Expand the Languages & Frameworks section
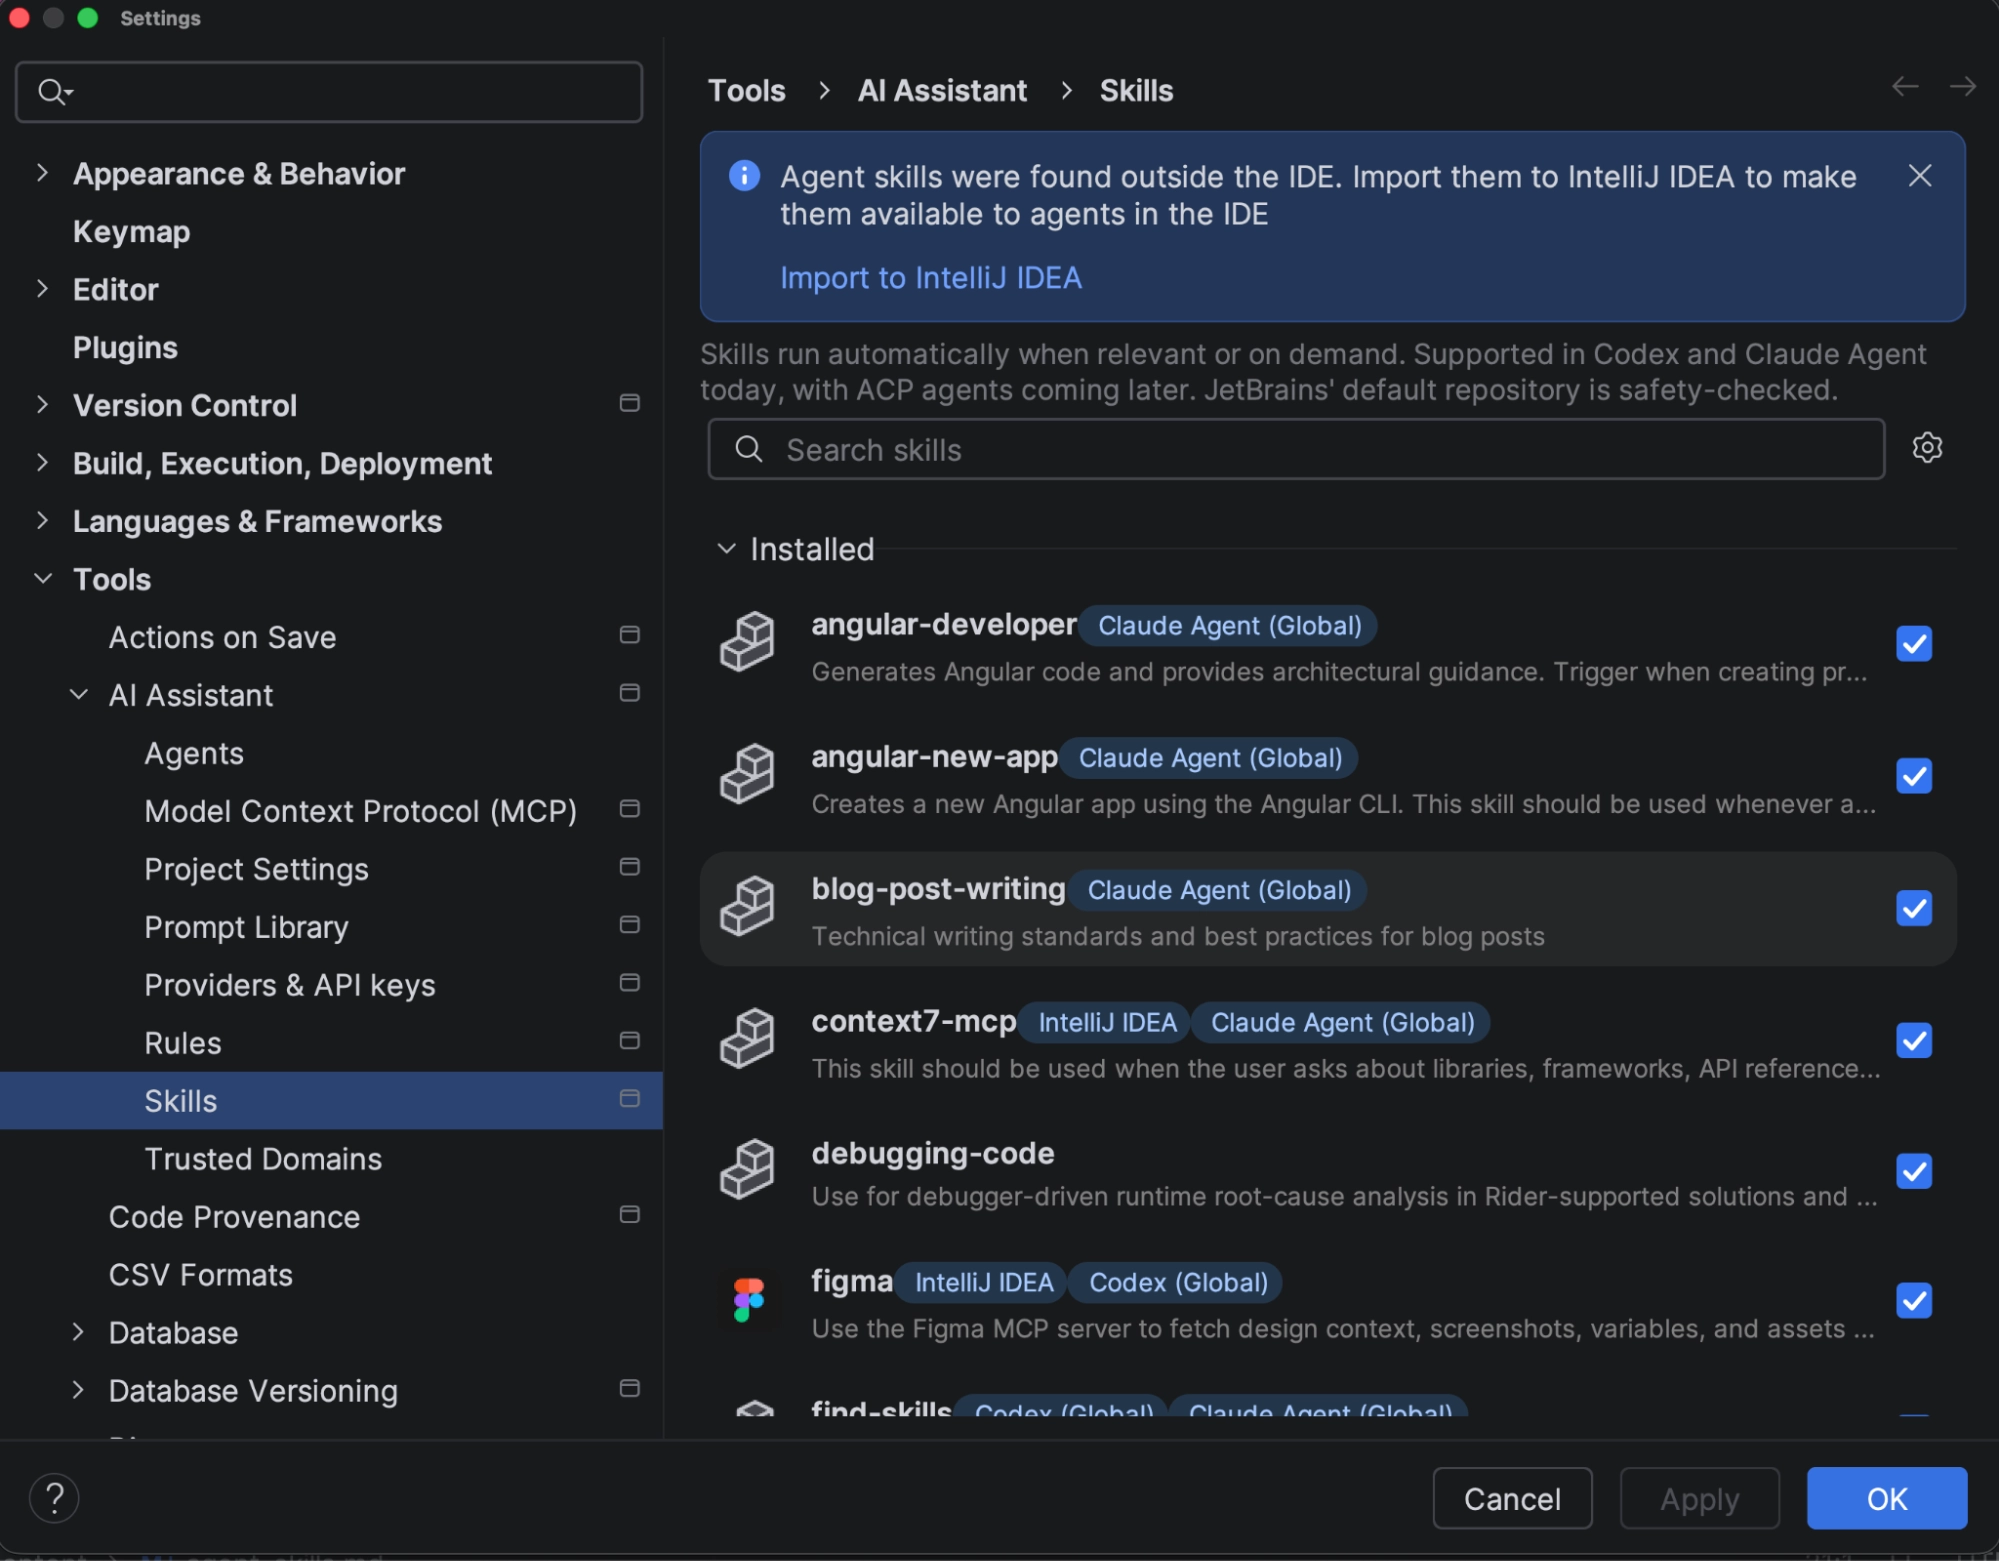 (x=42, y=521)
